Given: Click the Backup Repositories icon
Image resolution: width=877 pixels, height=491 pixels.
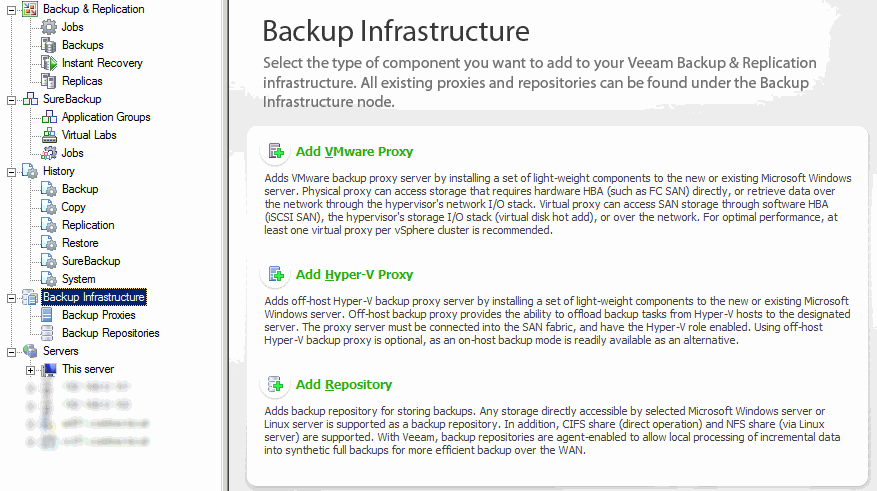Looking at the screenshot, I should pyautogui.click(x=48, y=333).
